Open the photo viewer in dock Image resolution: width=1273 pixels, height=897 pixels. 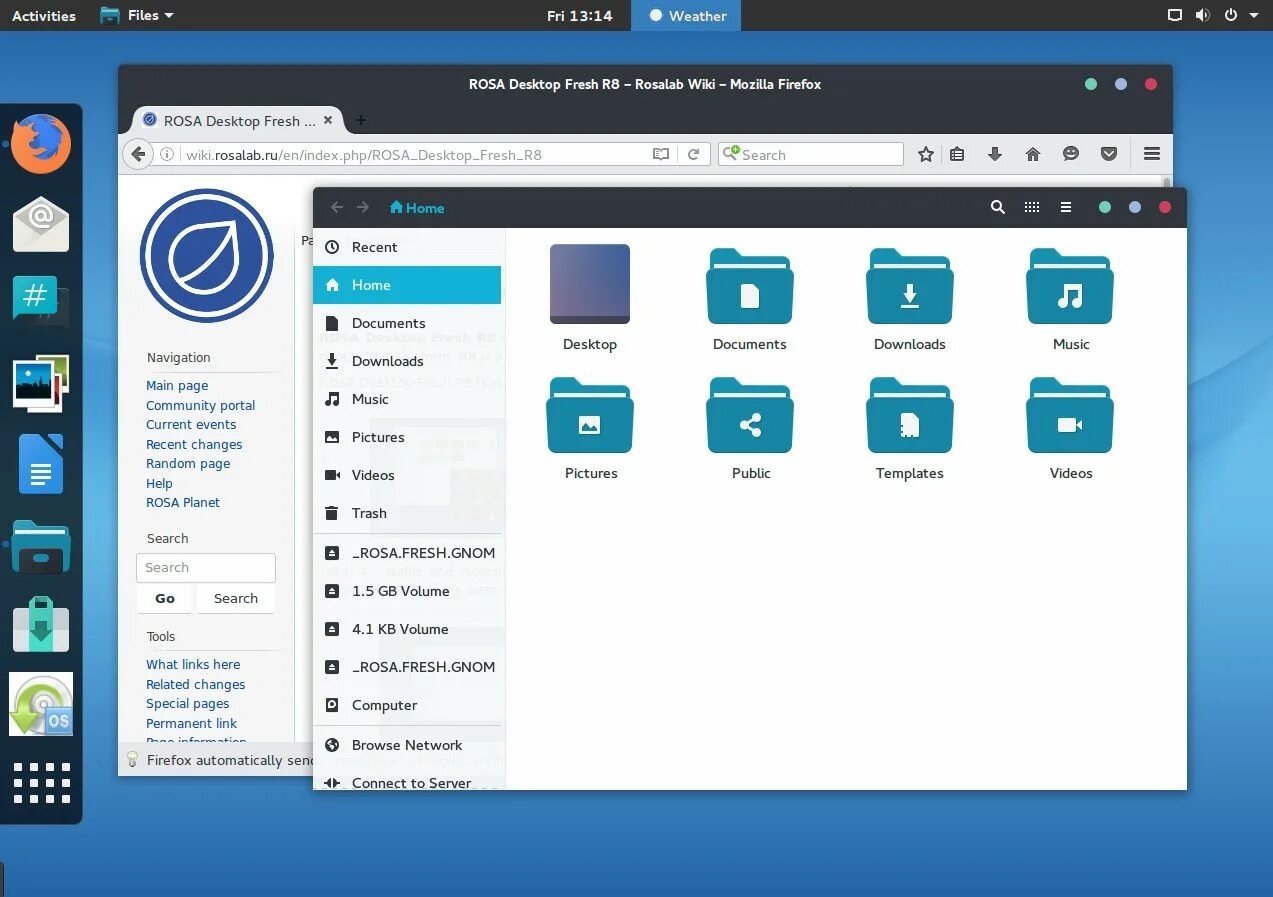[41, 382]
